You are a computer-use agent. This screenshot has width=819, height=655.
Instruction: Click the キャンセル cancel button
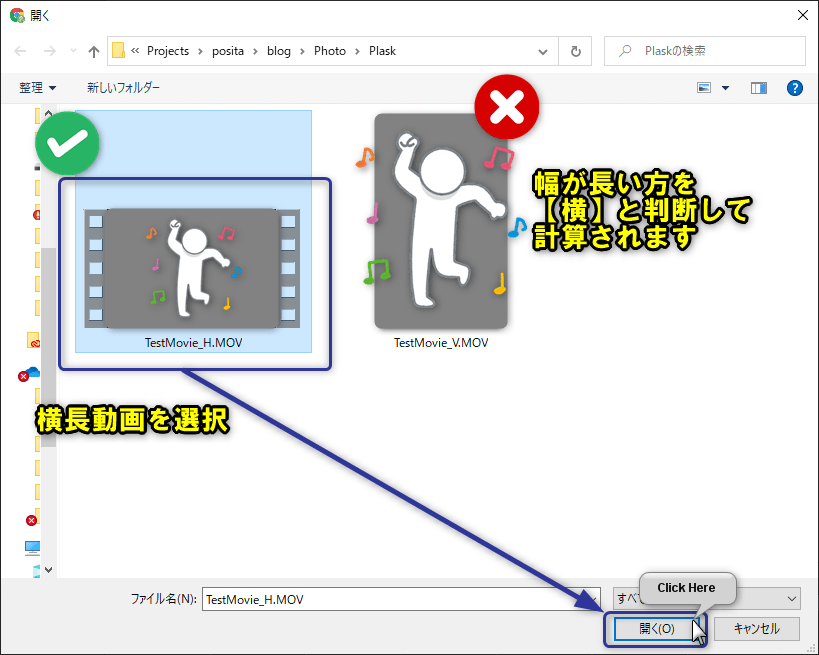(x=756, y=628)
